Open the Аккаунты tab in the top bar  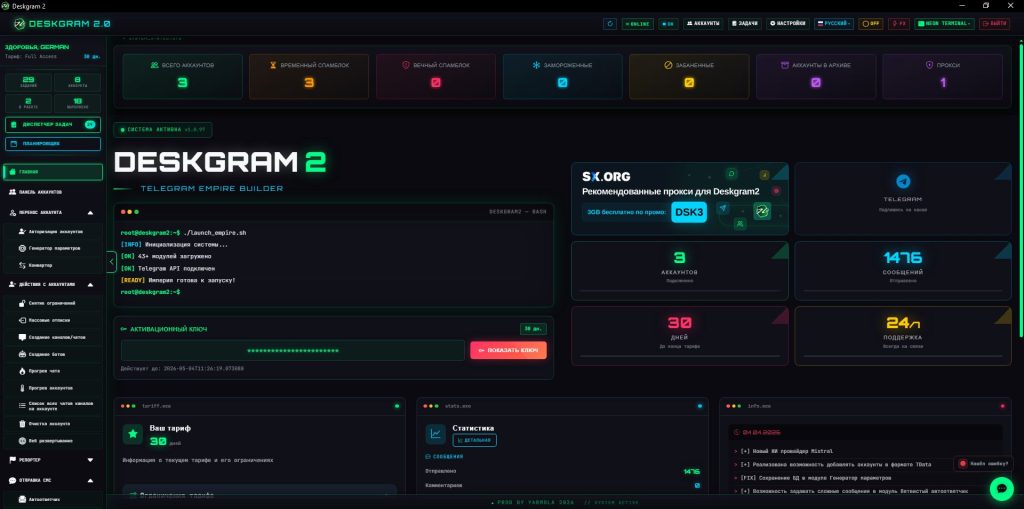703,24
